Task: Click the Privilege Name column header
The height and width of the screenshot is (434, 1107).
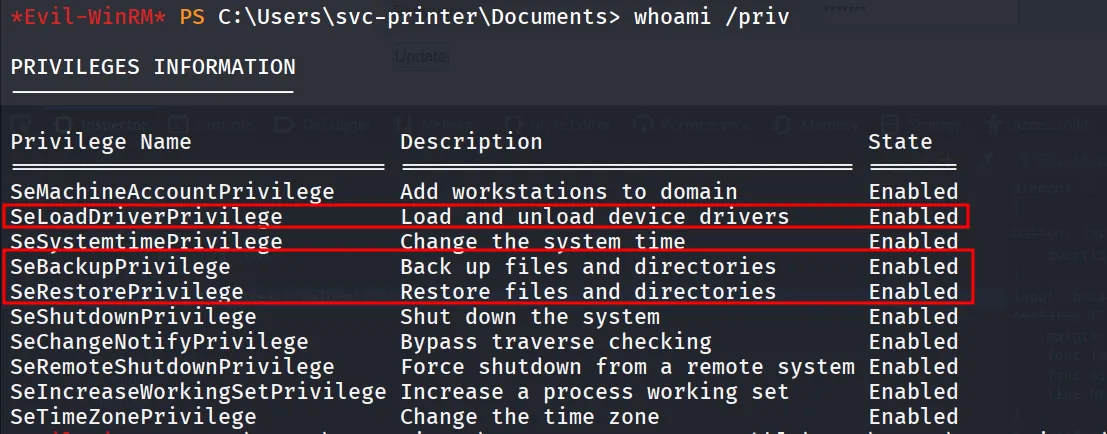Action: point(101,142)
